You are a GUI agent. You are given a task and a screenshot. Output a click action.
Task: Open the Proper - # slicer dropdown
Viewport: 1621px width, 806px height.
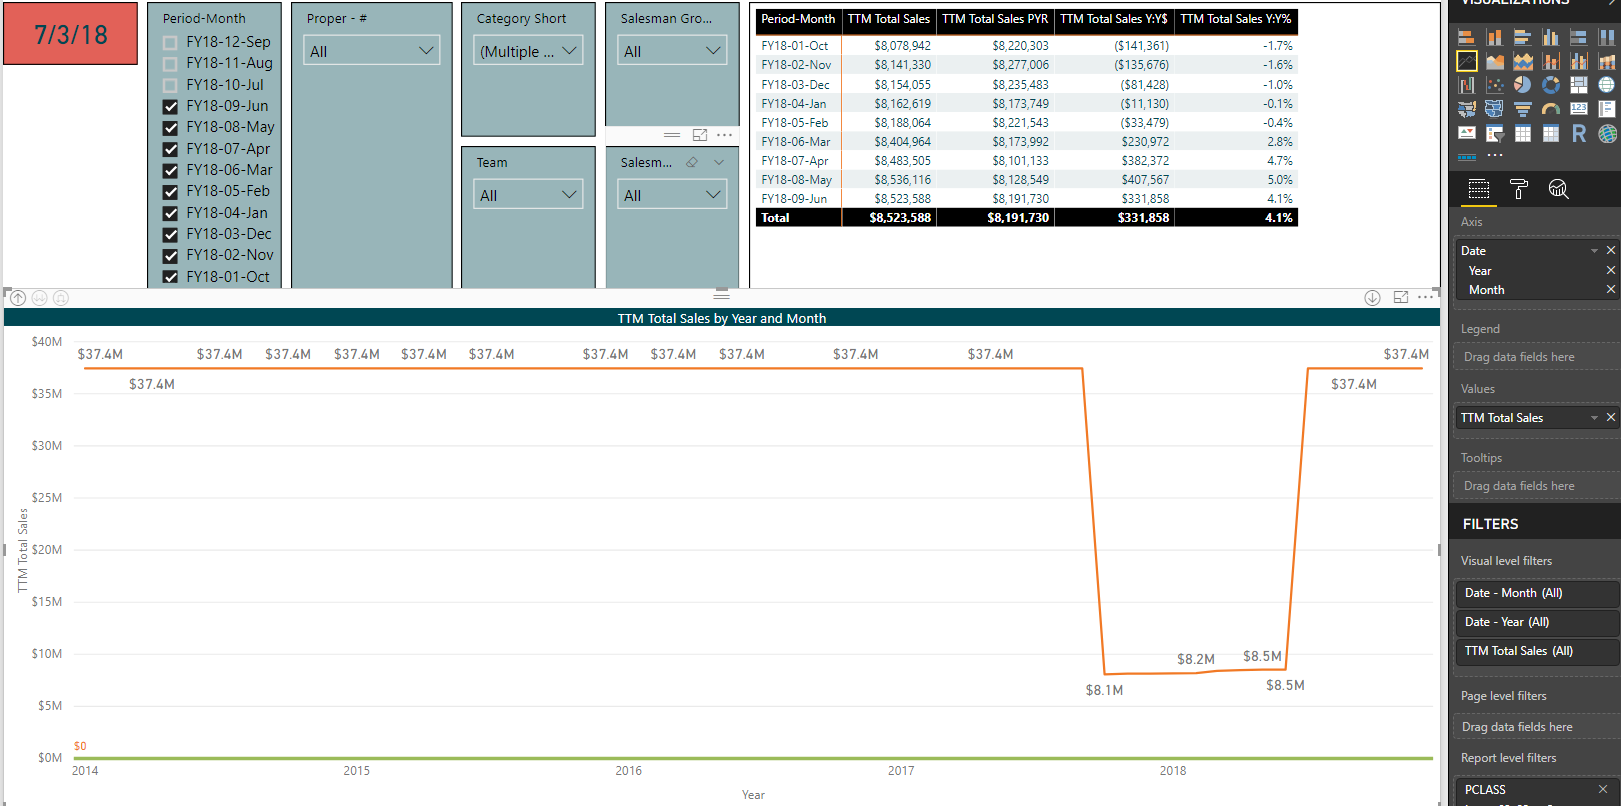click(372, 51)
